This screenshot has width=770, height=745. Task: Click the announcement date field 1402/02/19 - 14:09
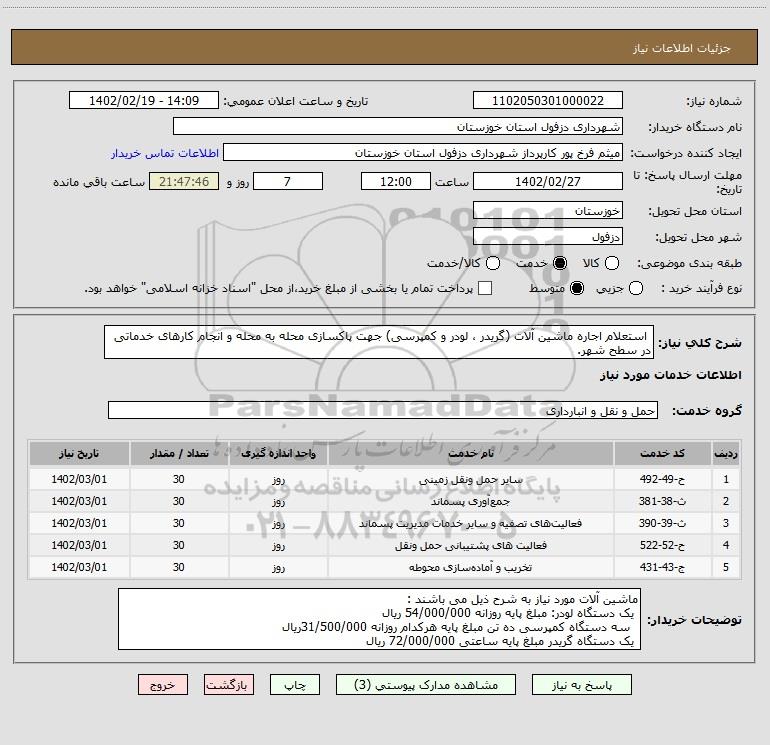coord(144,101)
